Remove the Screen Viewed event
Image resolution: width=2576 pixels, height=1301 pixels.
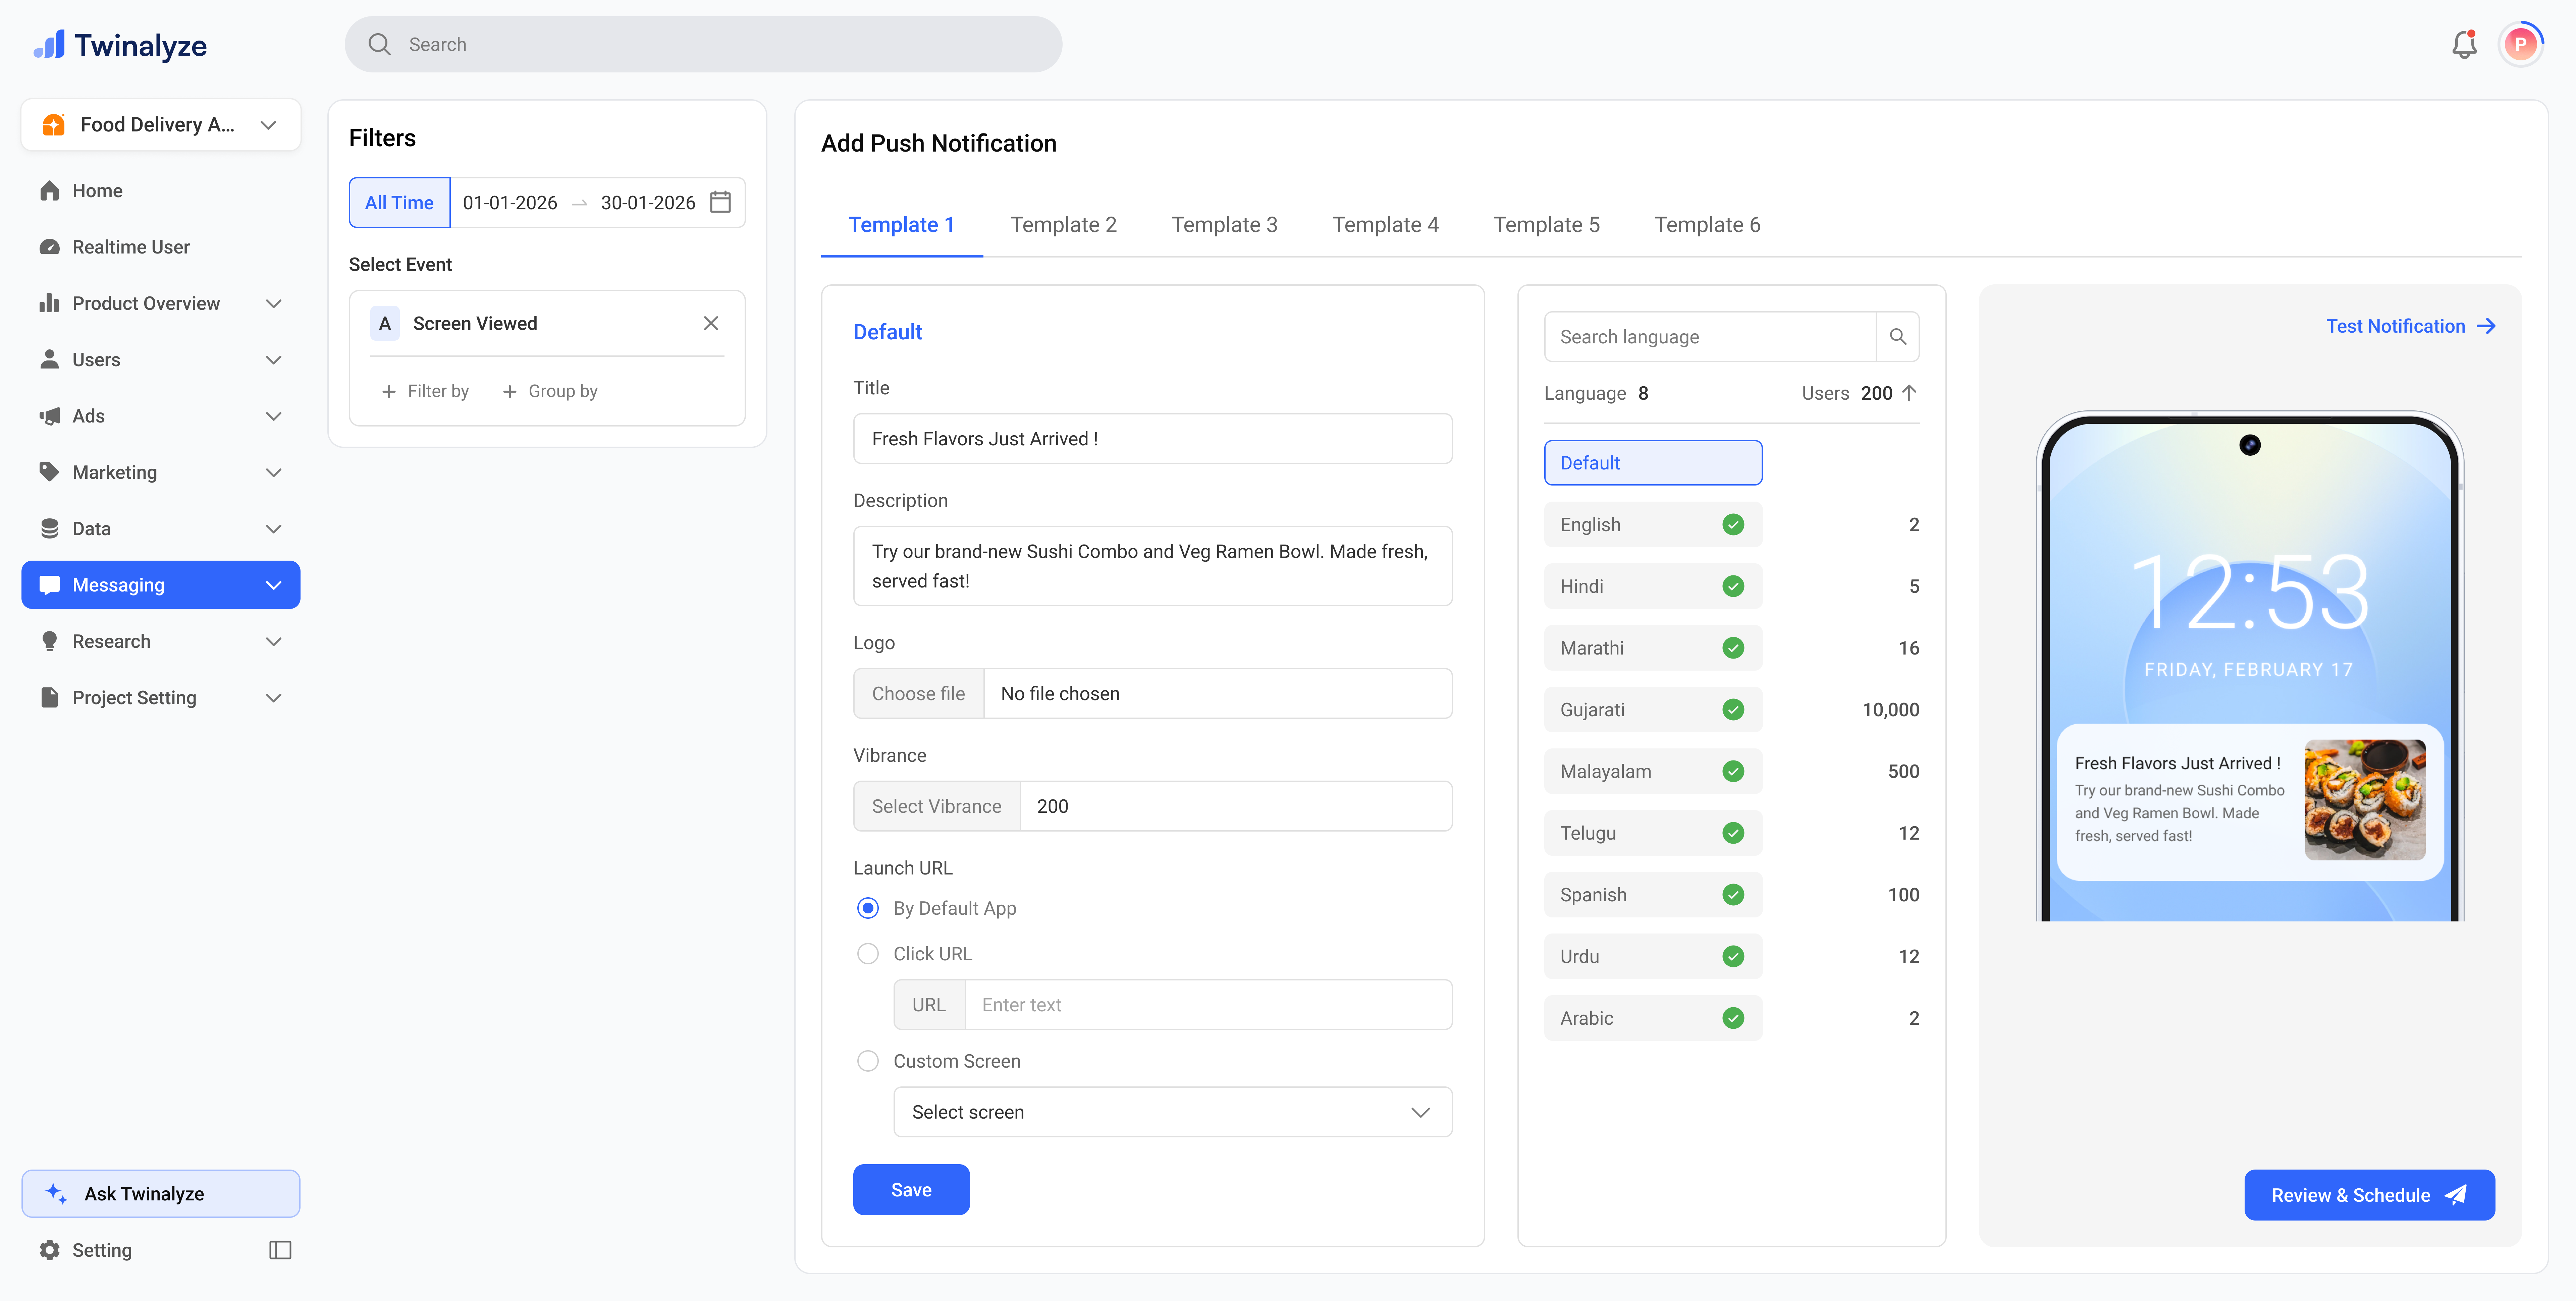pyautogui.click(x=711, y=323)
